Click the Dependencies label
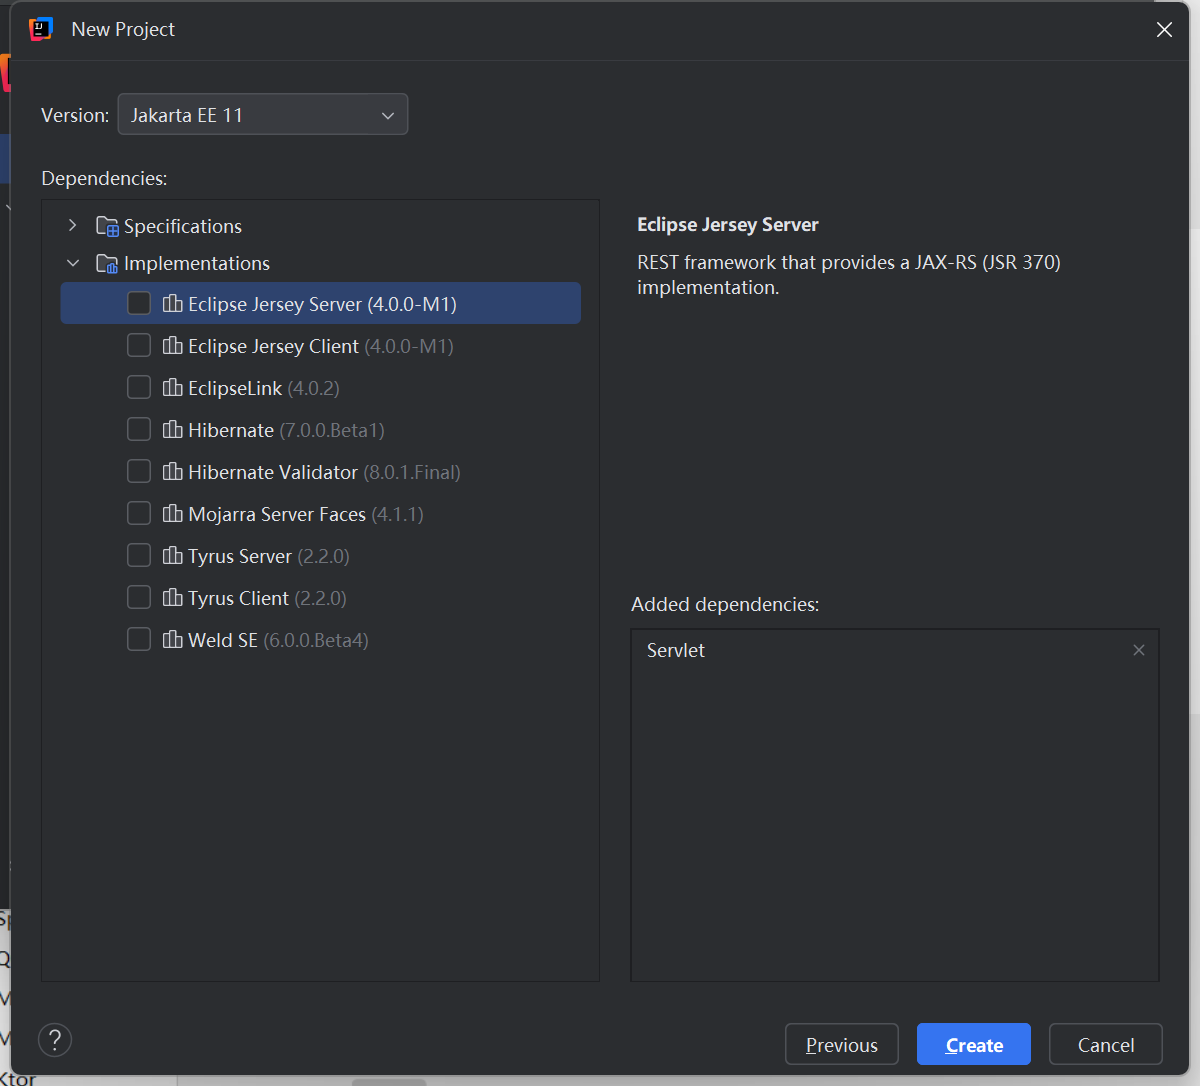Screen dimensions: 1200x1086 tap(104, 178)
